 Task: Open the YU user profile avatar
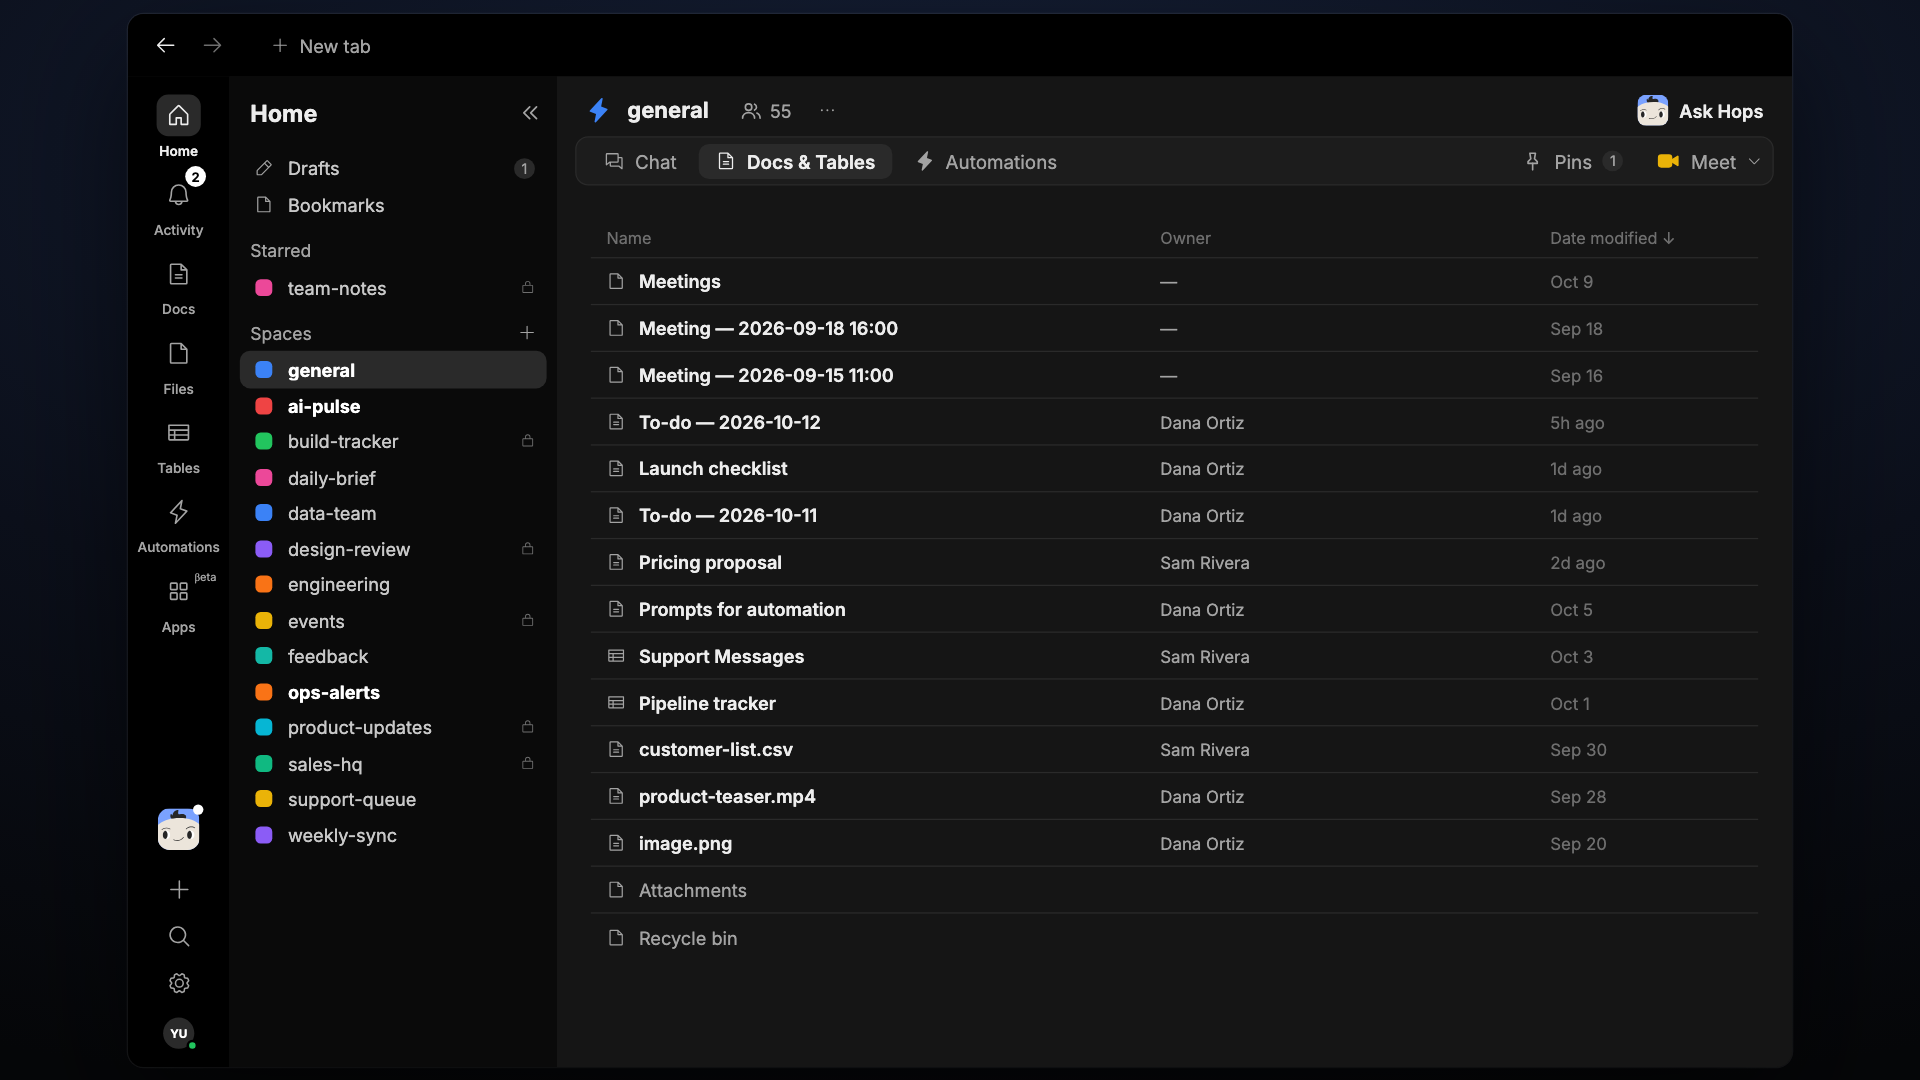[179, 1033]
